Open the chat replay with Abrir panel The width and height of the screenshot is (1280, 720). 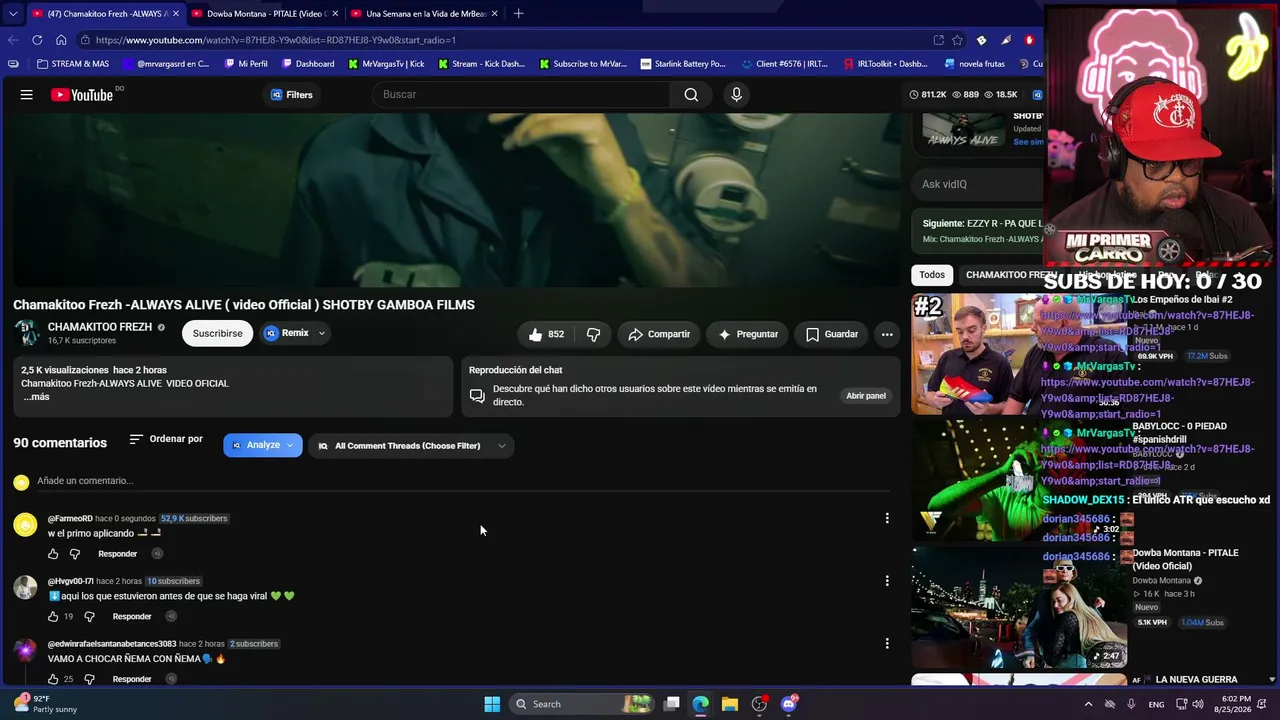point(866,396)
